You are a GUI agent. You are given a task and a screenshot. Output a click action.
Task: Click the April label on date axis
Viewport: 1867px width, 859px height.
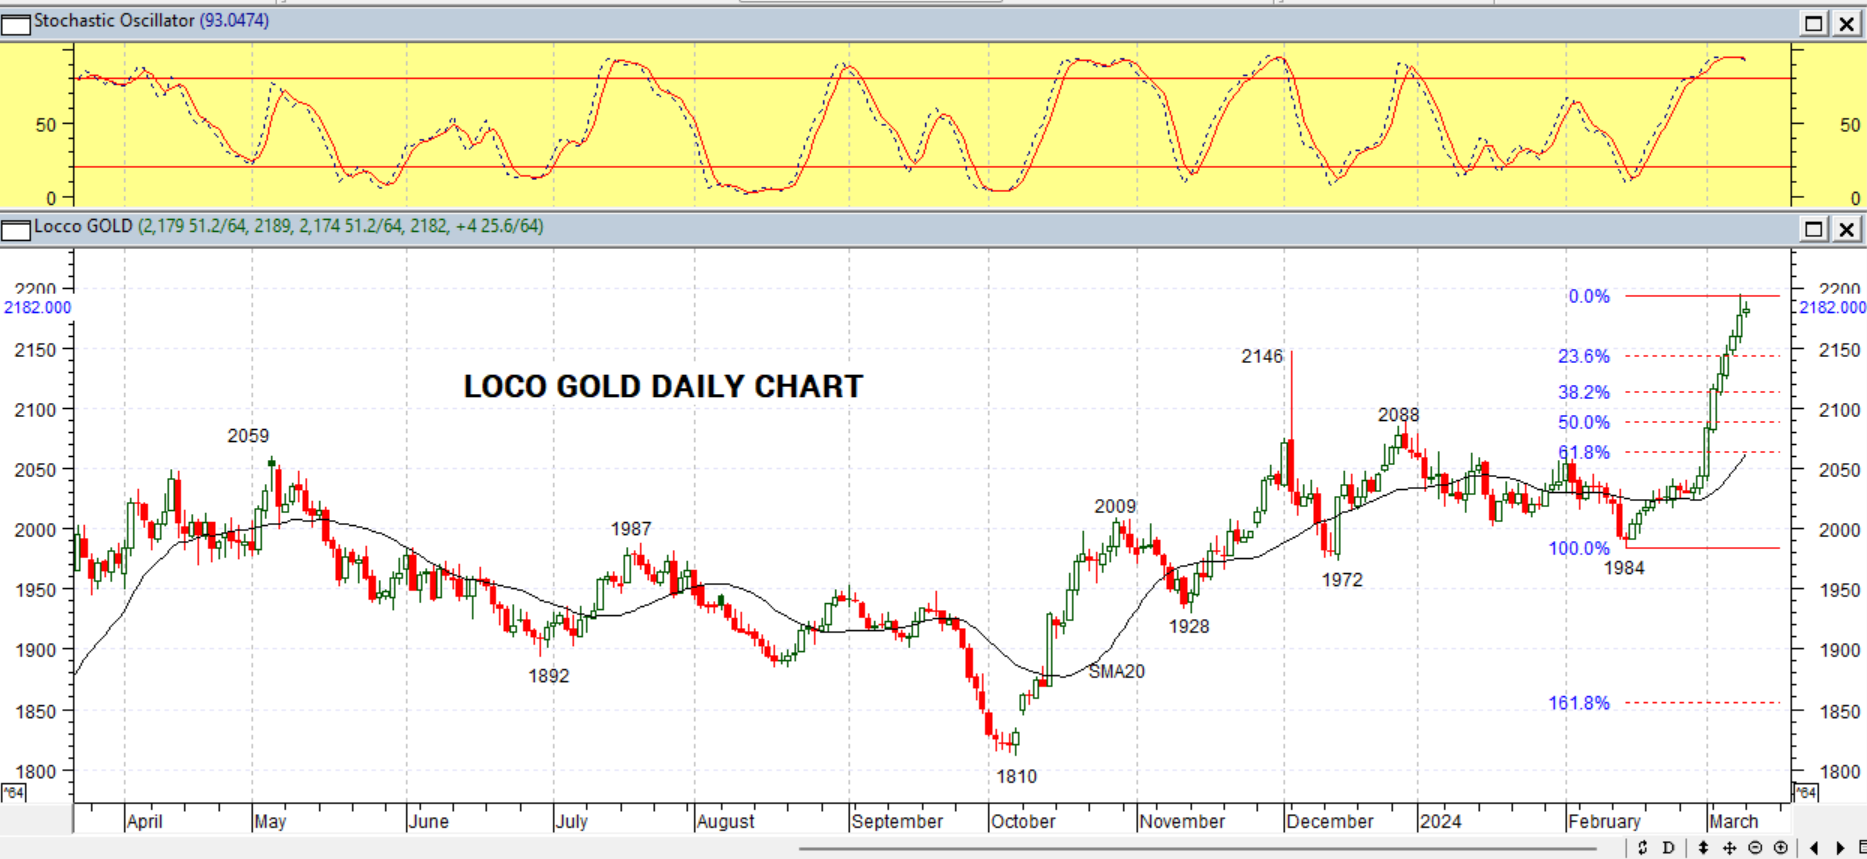pyautogui.click(x=145, y=821)
